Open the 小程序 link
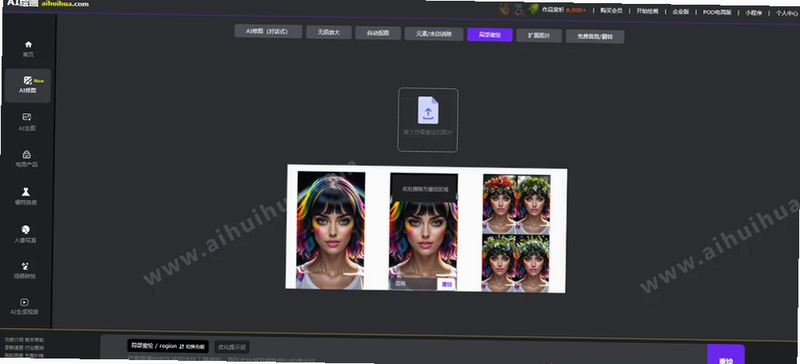800x364 pixels. coord(754,13)
